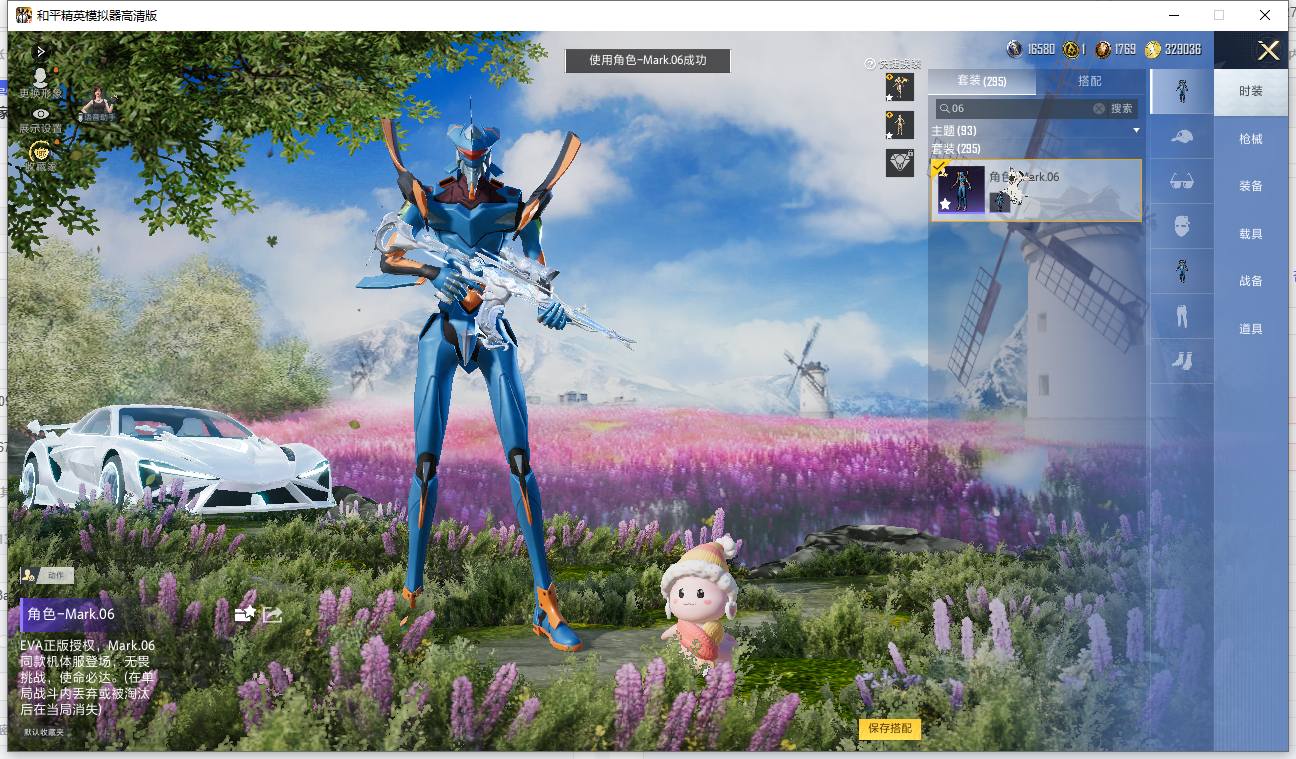Click the 角色-Mark.06 title label
Viewport: 1296px width, 759px height.
71,614
